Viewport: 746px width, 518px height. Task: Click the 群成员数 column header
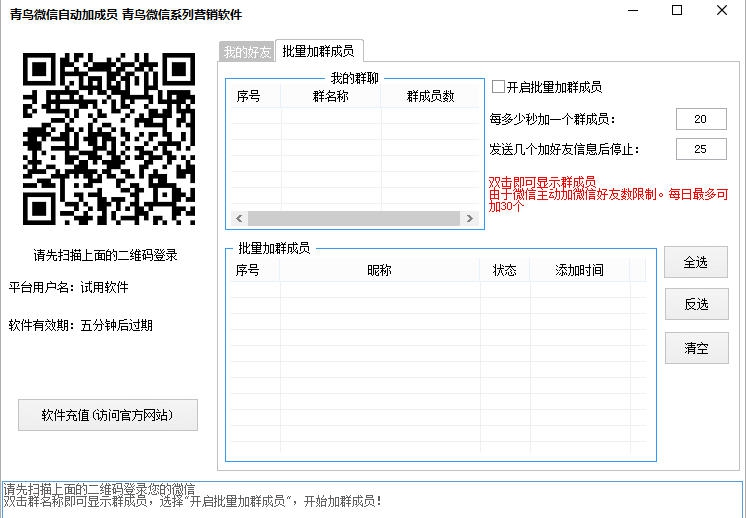(x=430, y=97)
